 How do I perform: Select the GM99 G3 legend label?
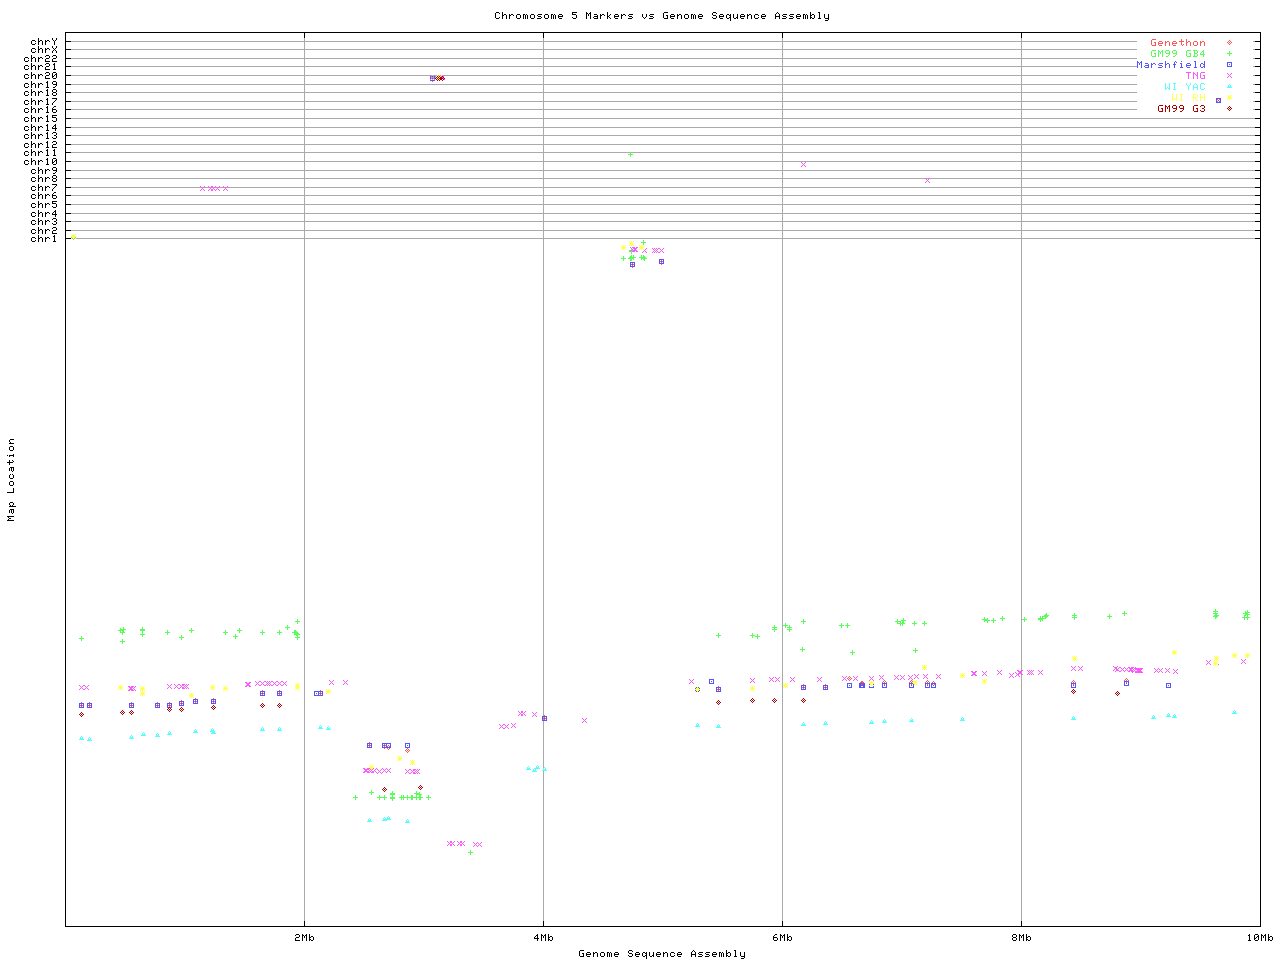pyautogui.click(x=1181, y=108)
